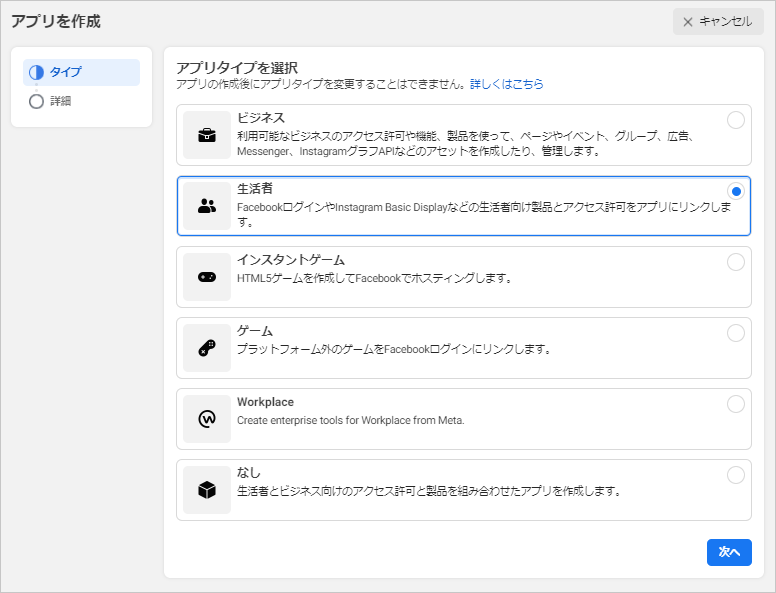This screenshot has height=593, width=776.
Task: Click the FacebookログインやInstagram Basic Display description
Action: (484, 214)
